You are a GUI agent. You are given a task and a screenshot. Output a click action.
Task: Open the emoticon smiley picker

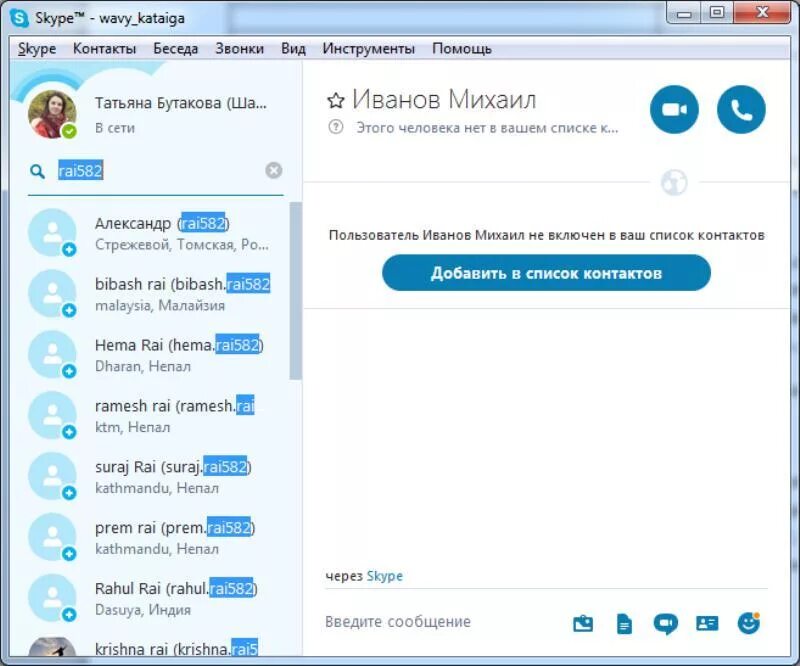point(748,623)
